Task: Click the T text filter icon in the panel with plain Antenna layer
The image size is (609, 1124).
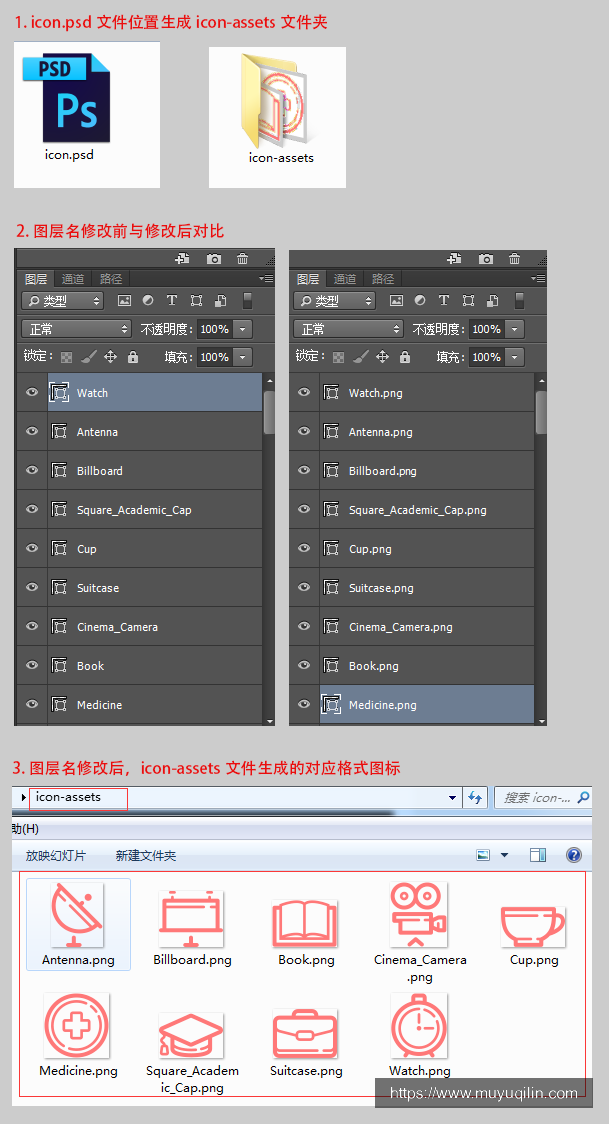Action: point(172,300)
